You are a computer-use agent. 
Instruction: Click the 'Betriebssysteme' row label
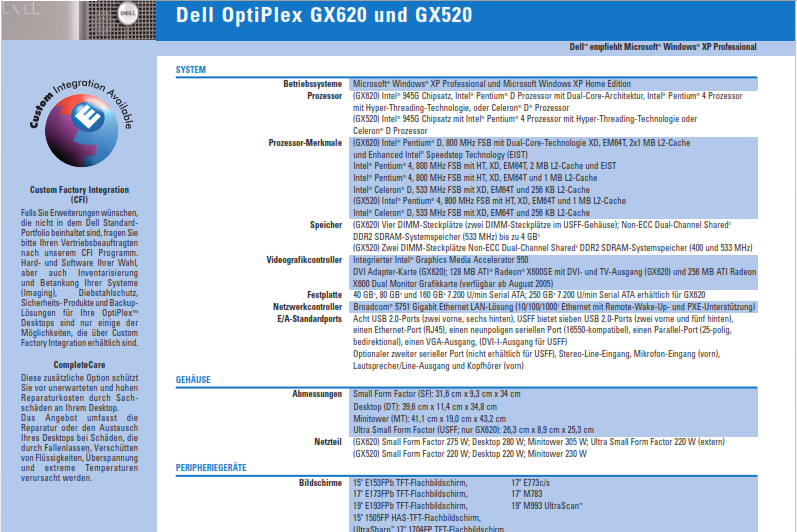(x=312, y=84)
